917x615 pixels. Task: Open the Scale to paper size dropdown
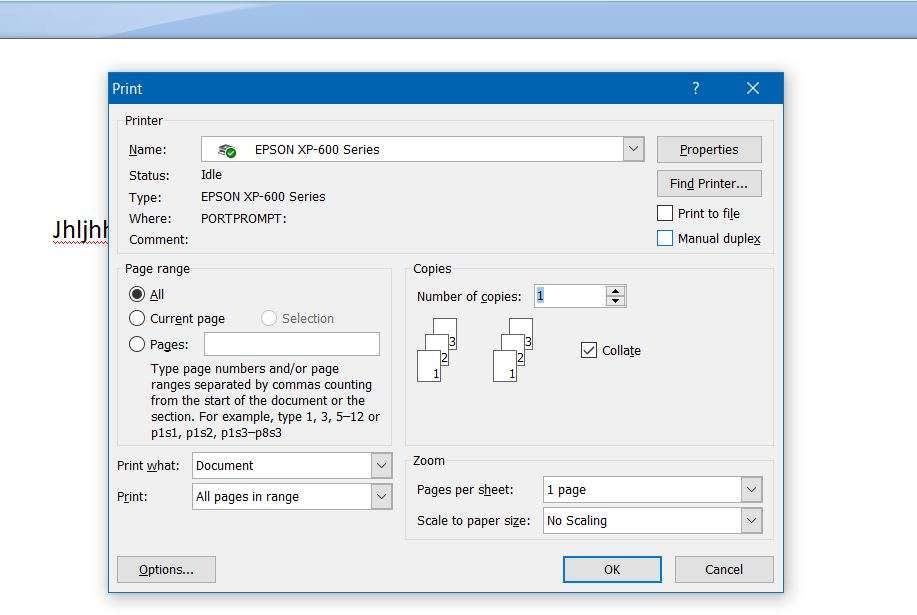point(751,520)
